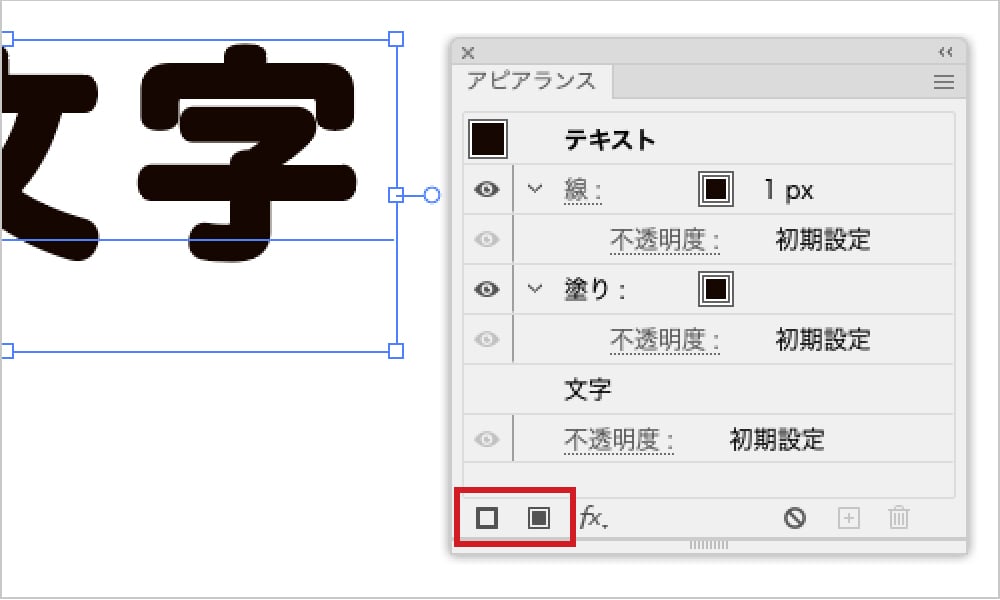The height and width of the screenshot is (600, 1000).
Task: Collapse the 塗り fill row chevron
Action: coord(535,289)
